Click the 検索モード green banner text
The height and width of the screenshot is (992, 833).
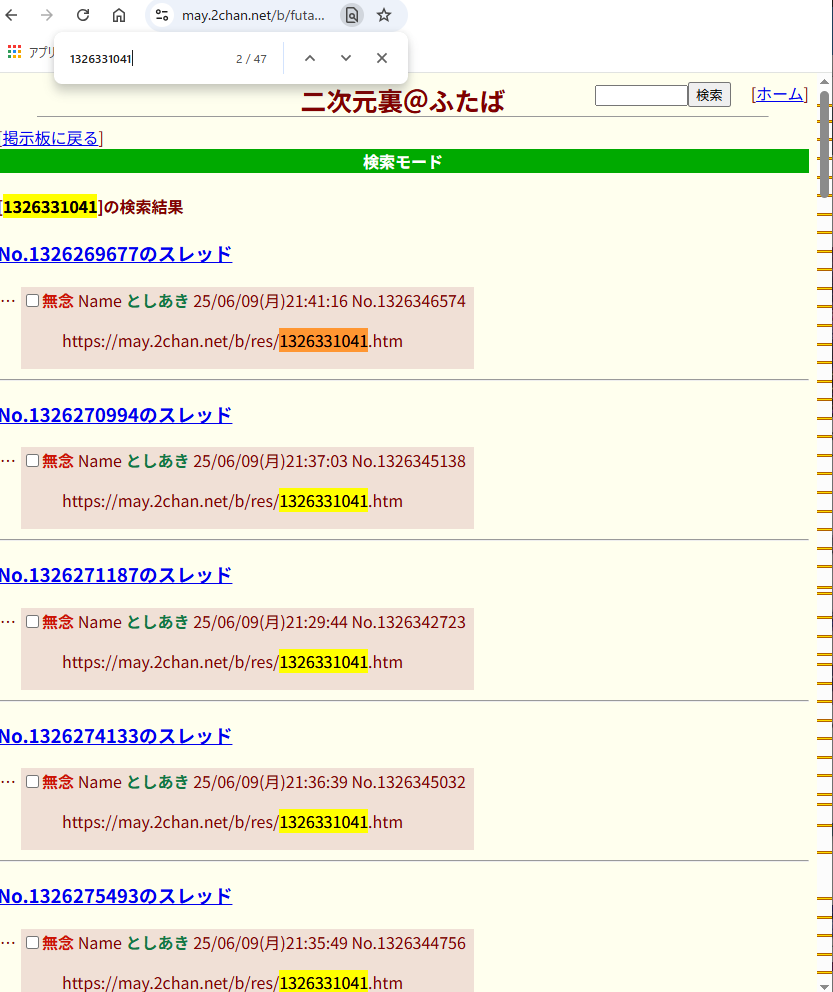[x=402, y=162]
